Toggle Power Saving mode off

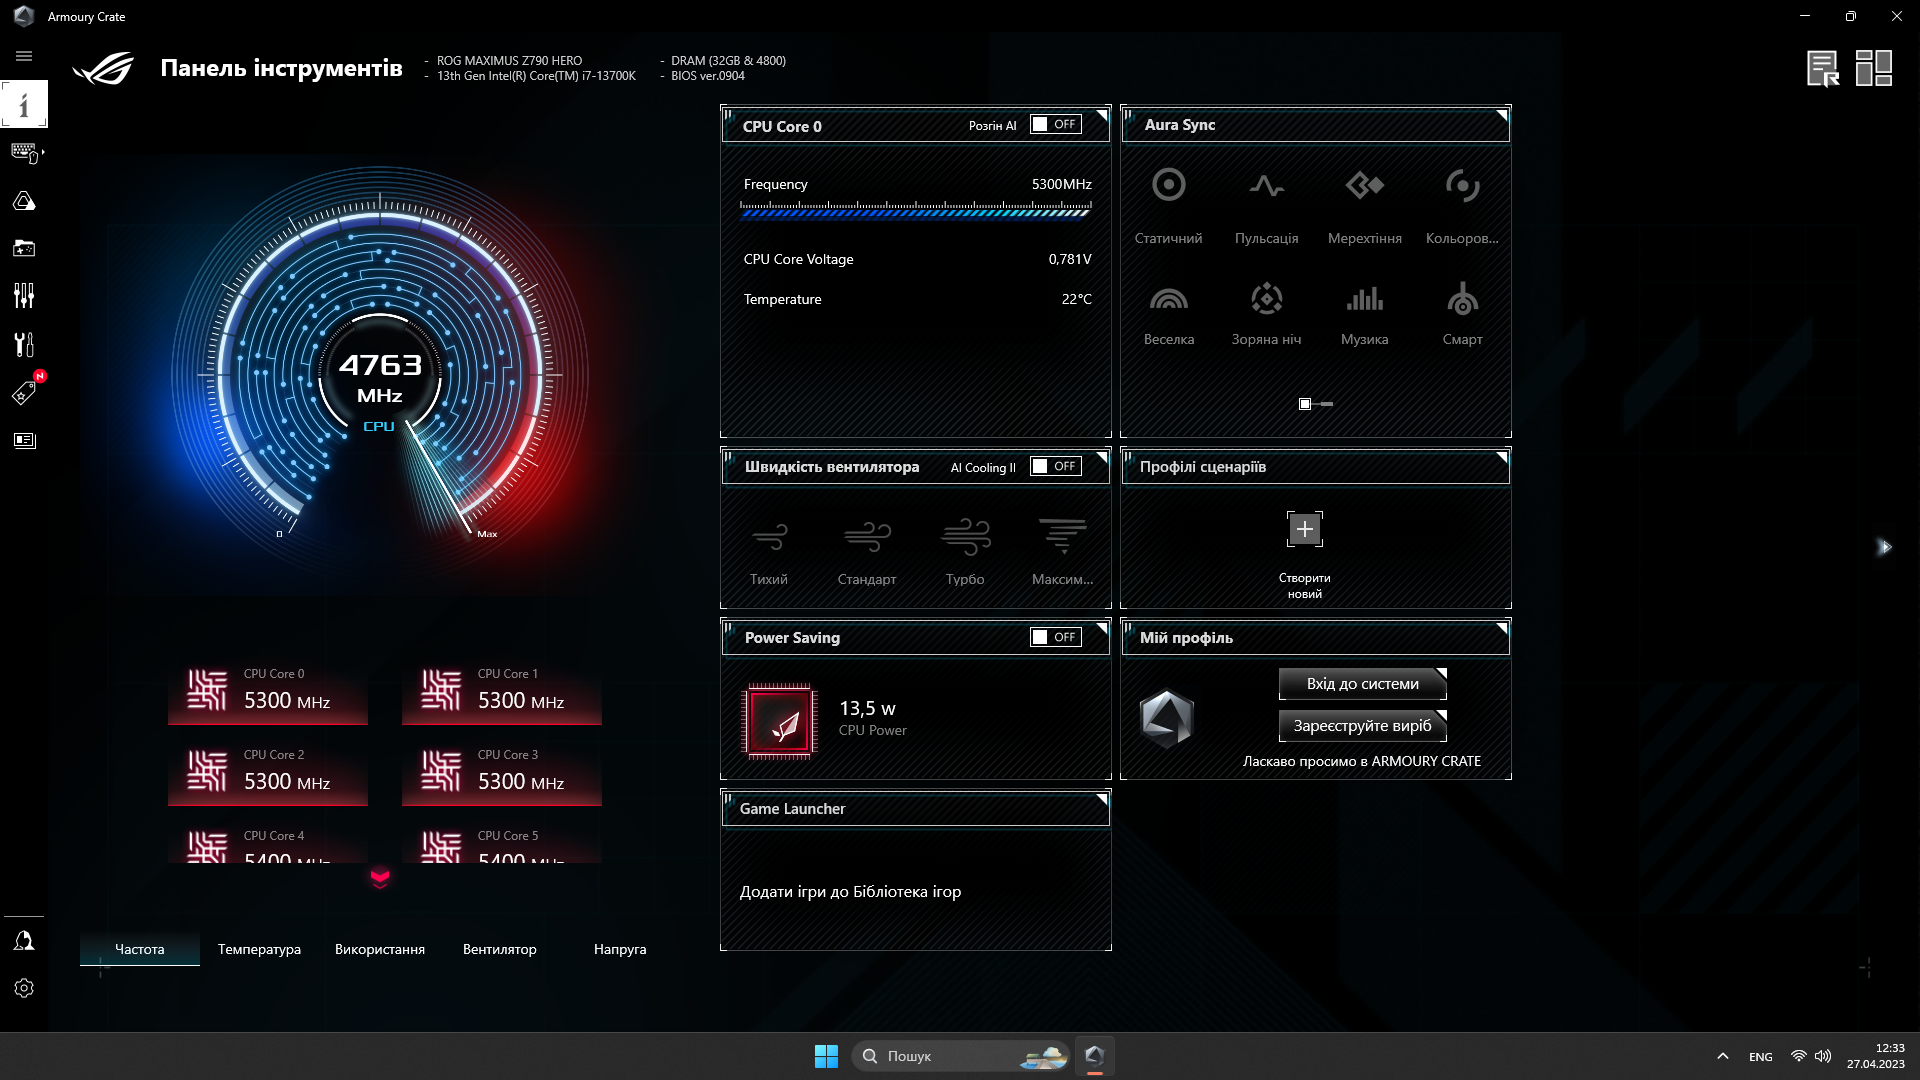(x=1054, y=637)
